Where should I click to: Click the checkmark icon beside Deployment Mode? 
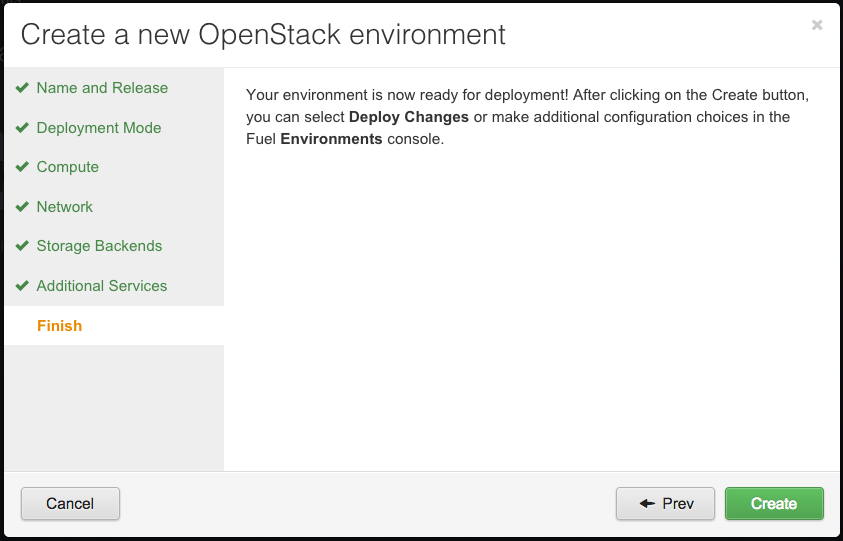22,127
